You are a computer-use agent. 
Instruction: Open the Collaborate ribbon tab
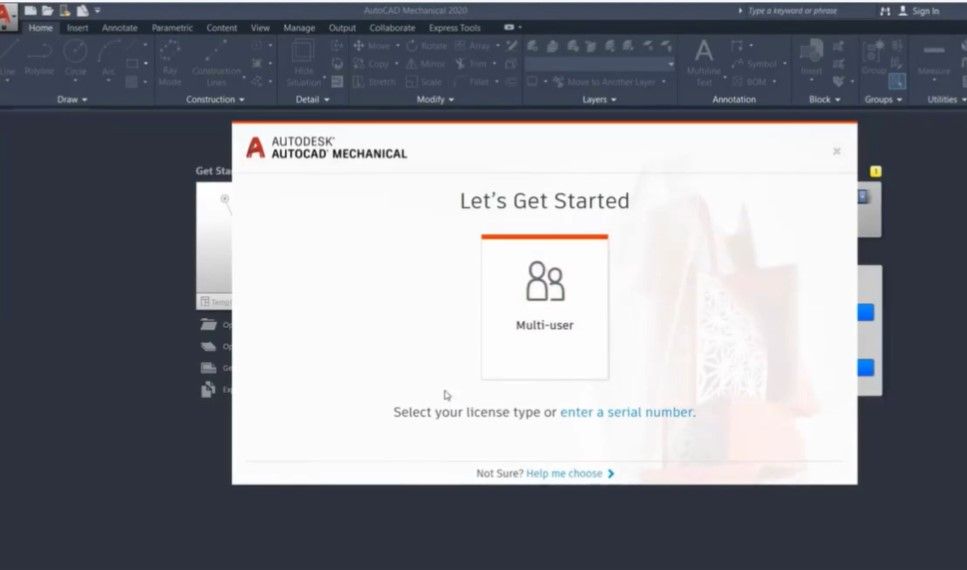point(392,28)
